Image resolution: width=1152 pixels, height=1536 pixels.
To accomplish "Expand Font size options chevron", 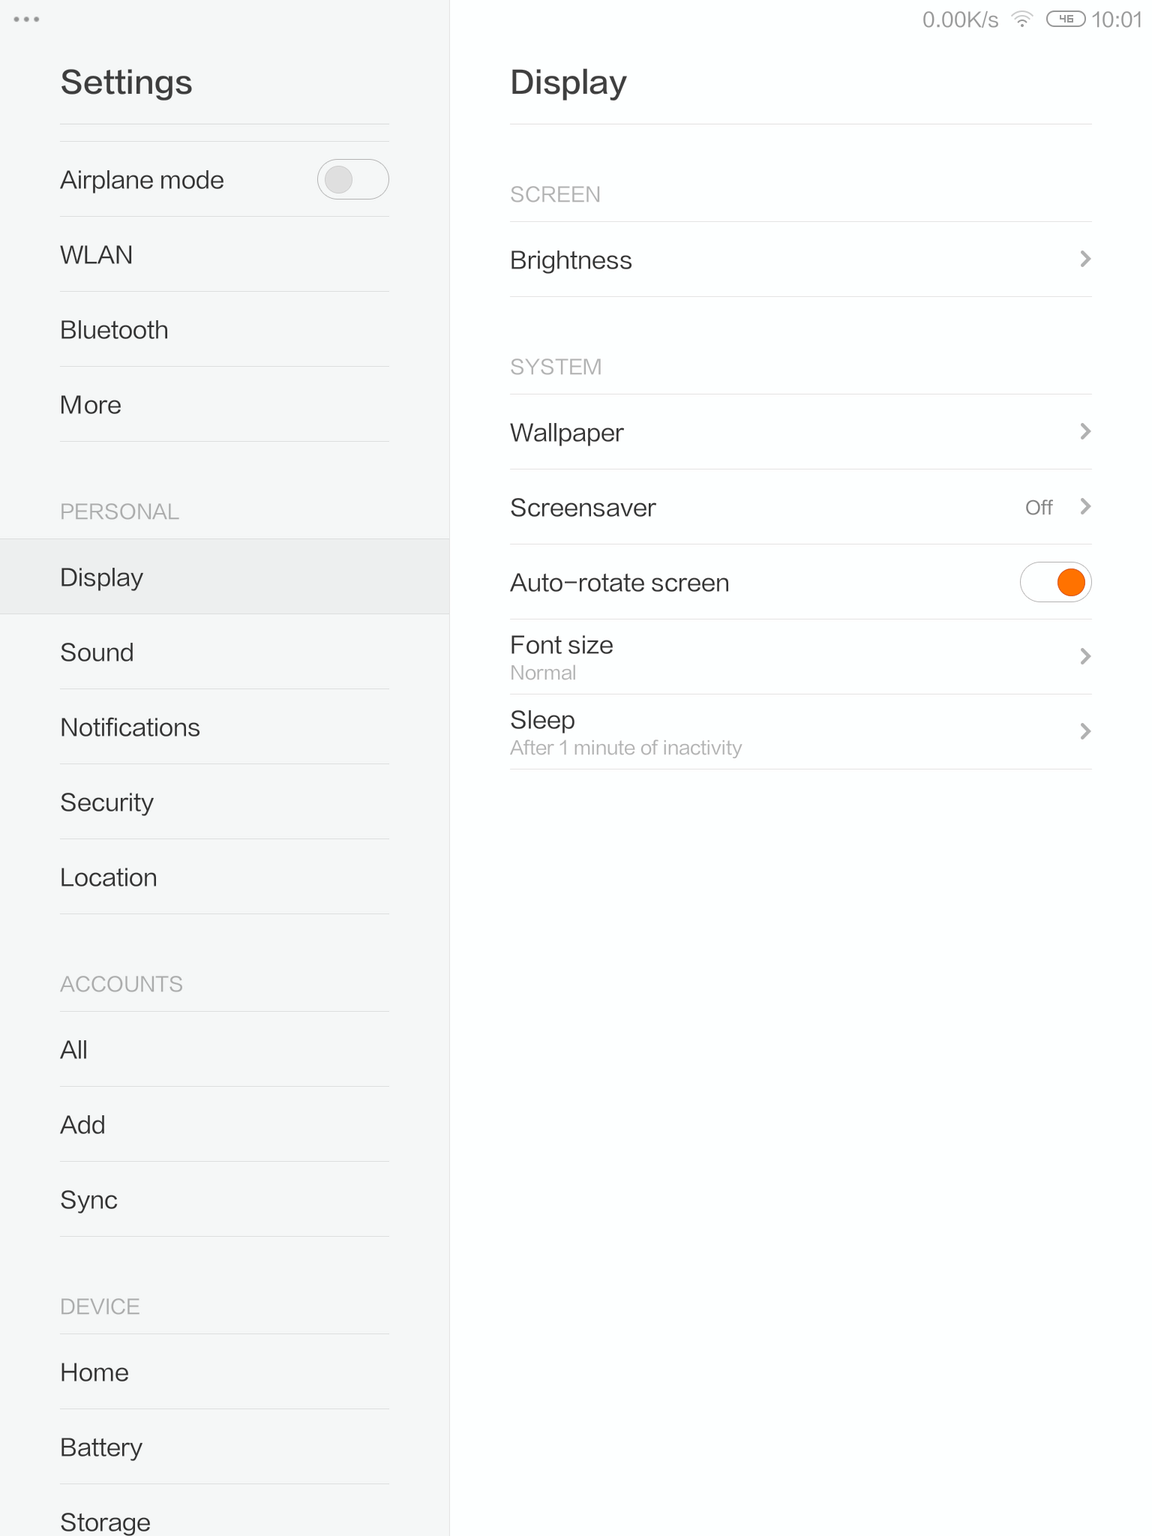I will point(1085,657).
